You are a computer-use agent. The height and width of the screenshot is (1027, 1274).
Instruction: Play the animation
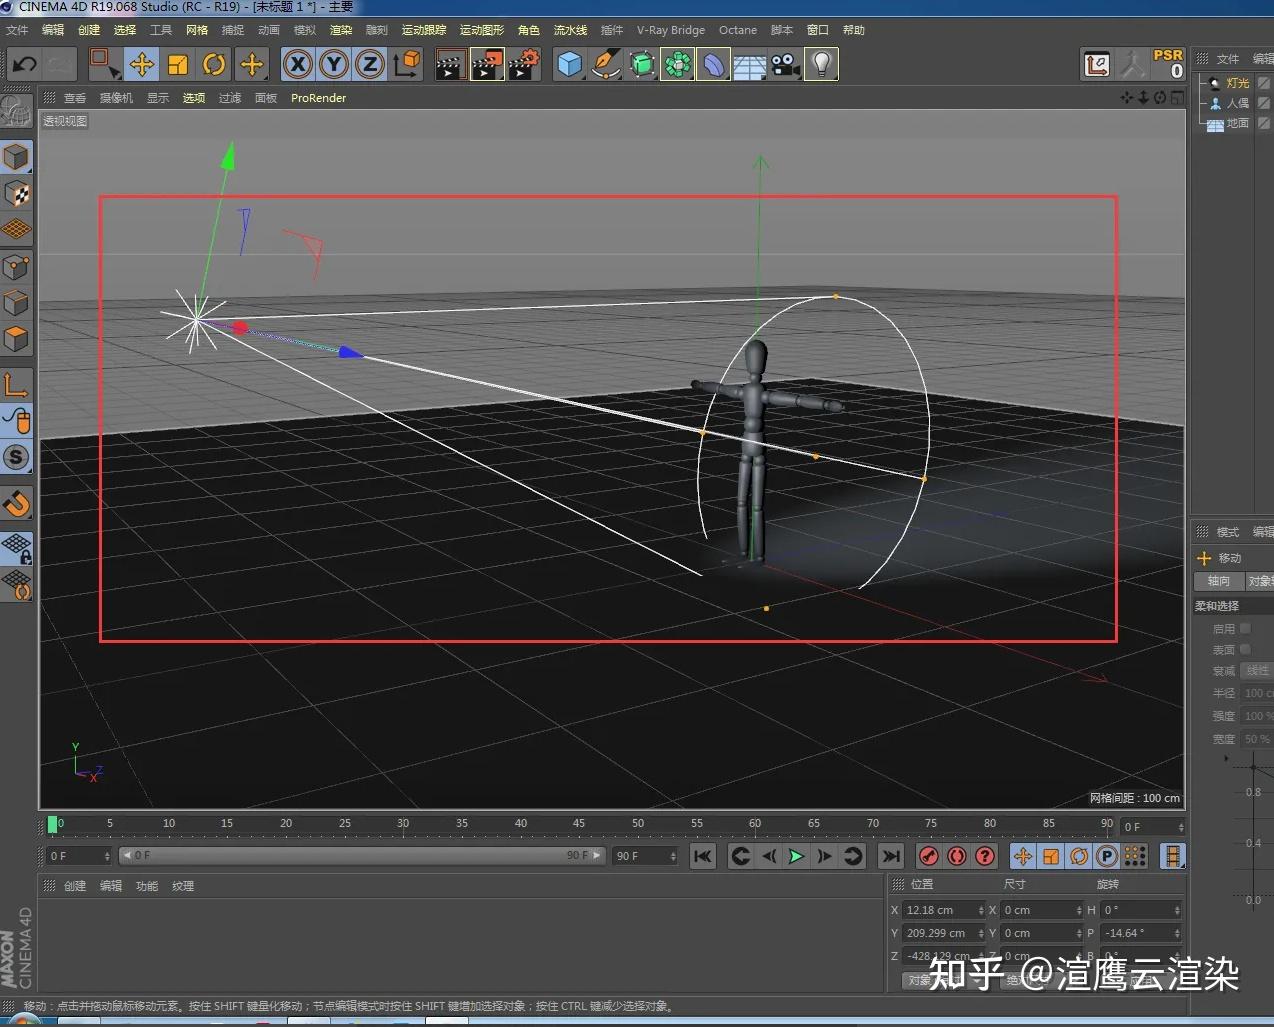point(794,856)
